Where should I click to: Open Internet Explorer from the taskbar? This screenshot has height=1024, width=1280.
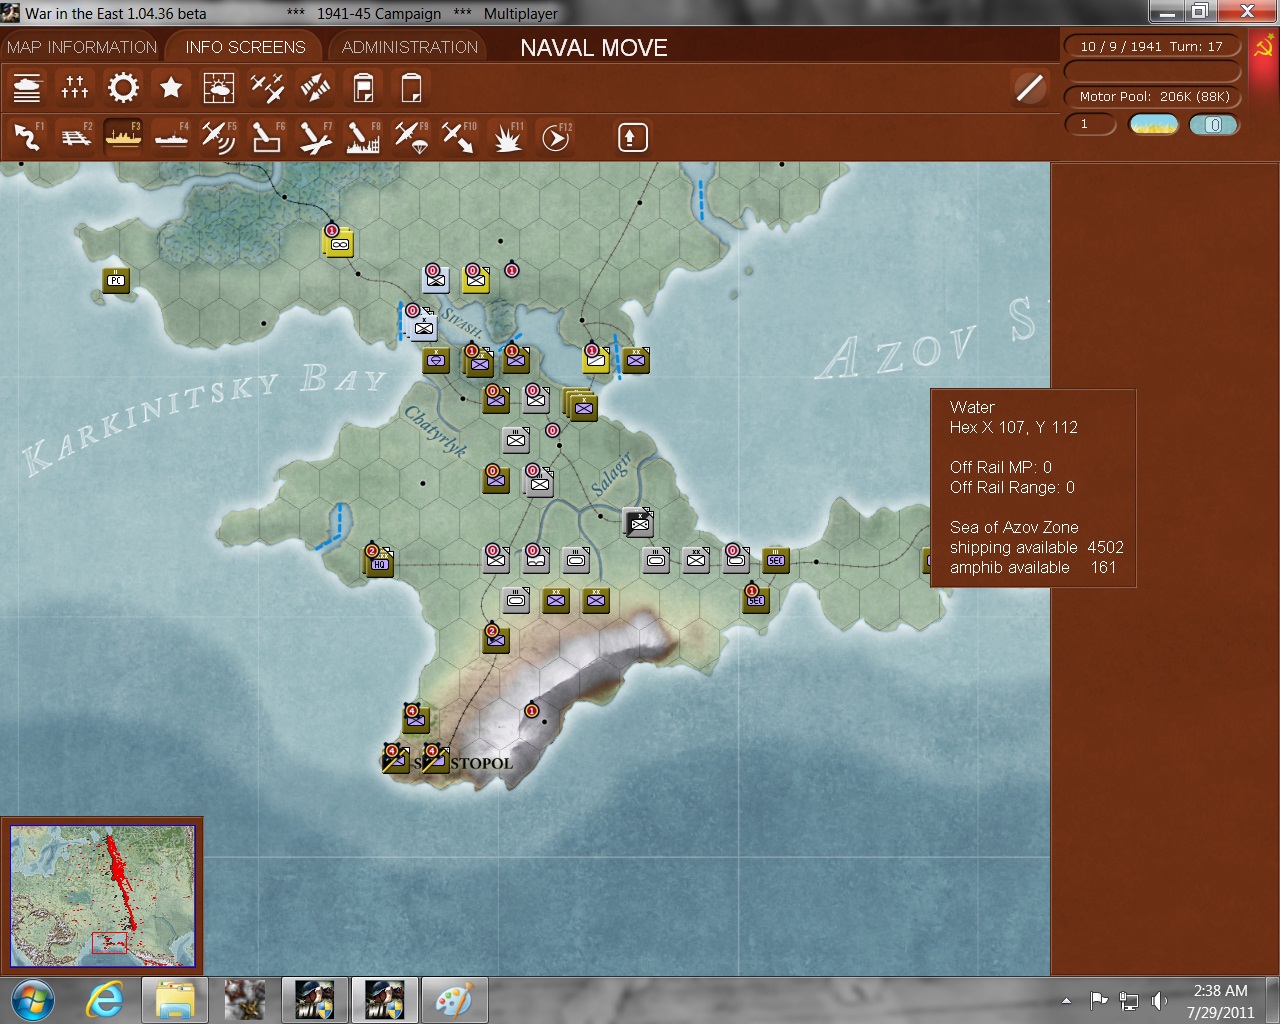point(105,999)
